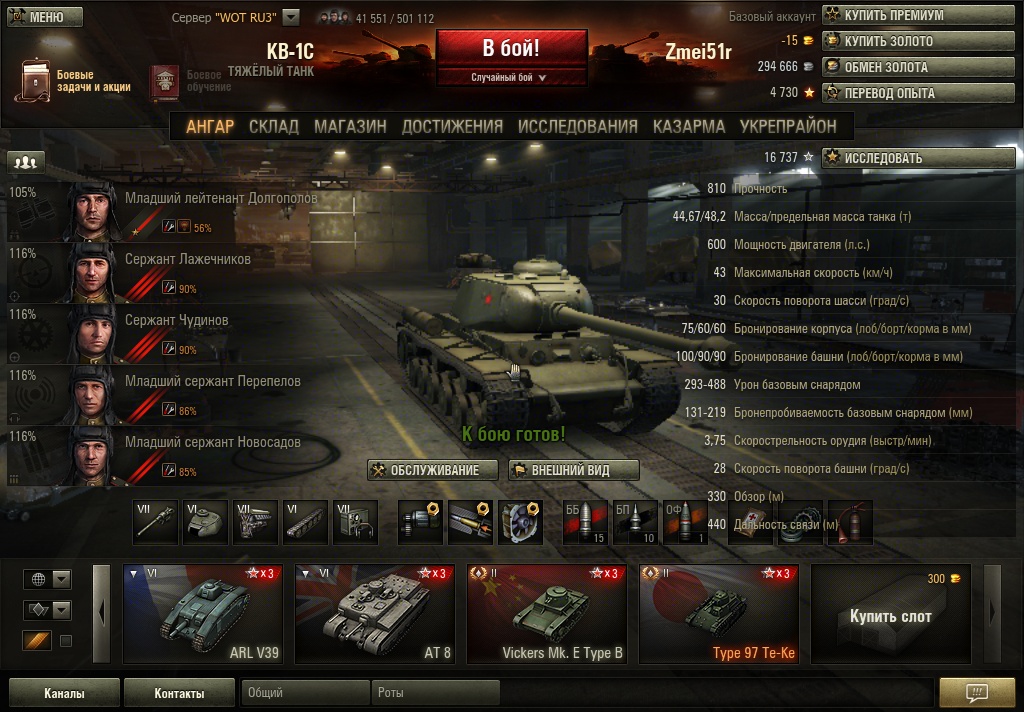Click the ventilation equipment icon

pos(520,522)
